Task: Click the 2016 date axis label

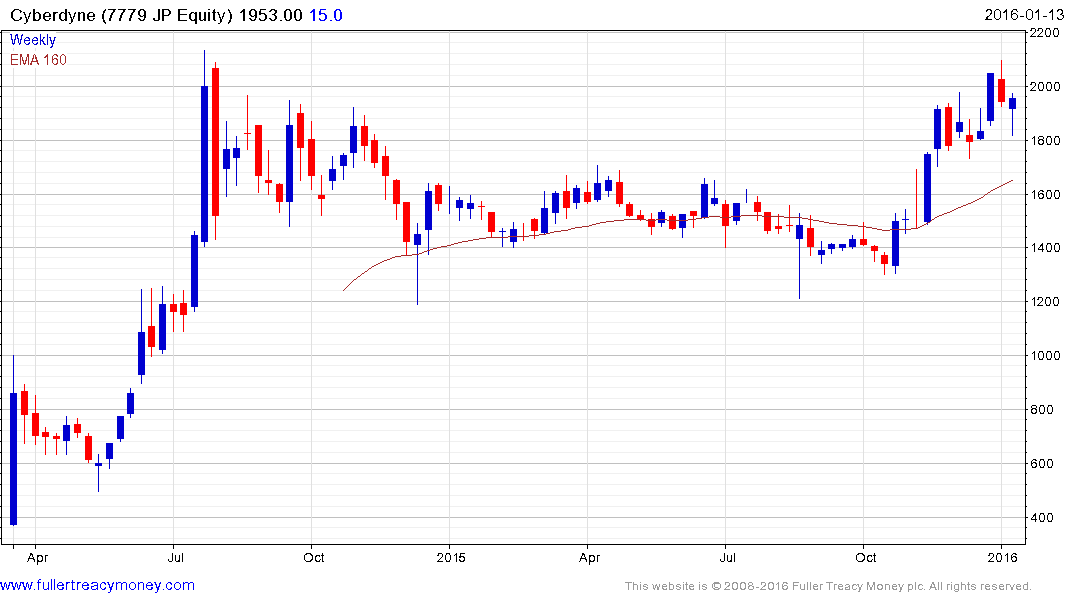Action: [x=1003, y=557]
